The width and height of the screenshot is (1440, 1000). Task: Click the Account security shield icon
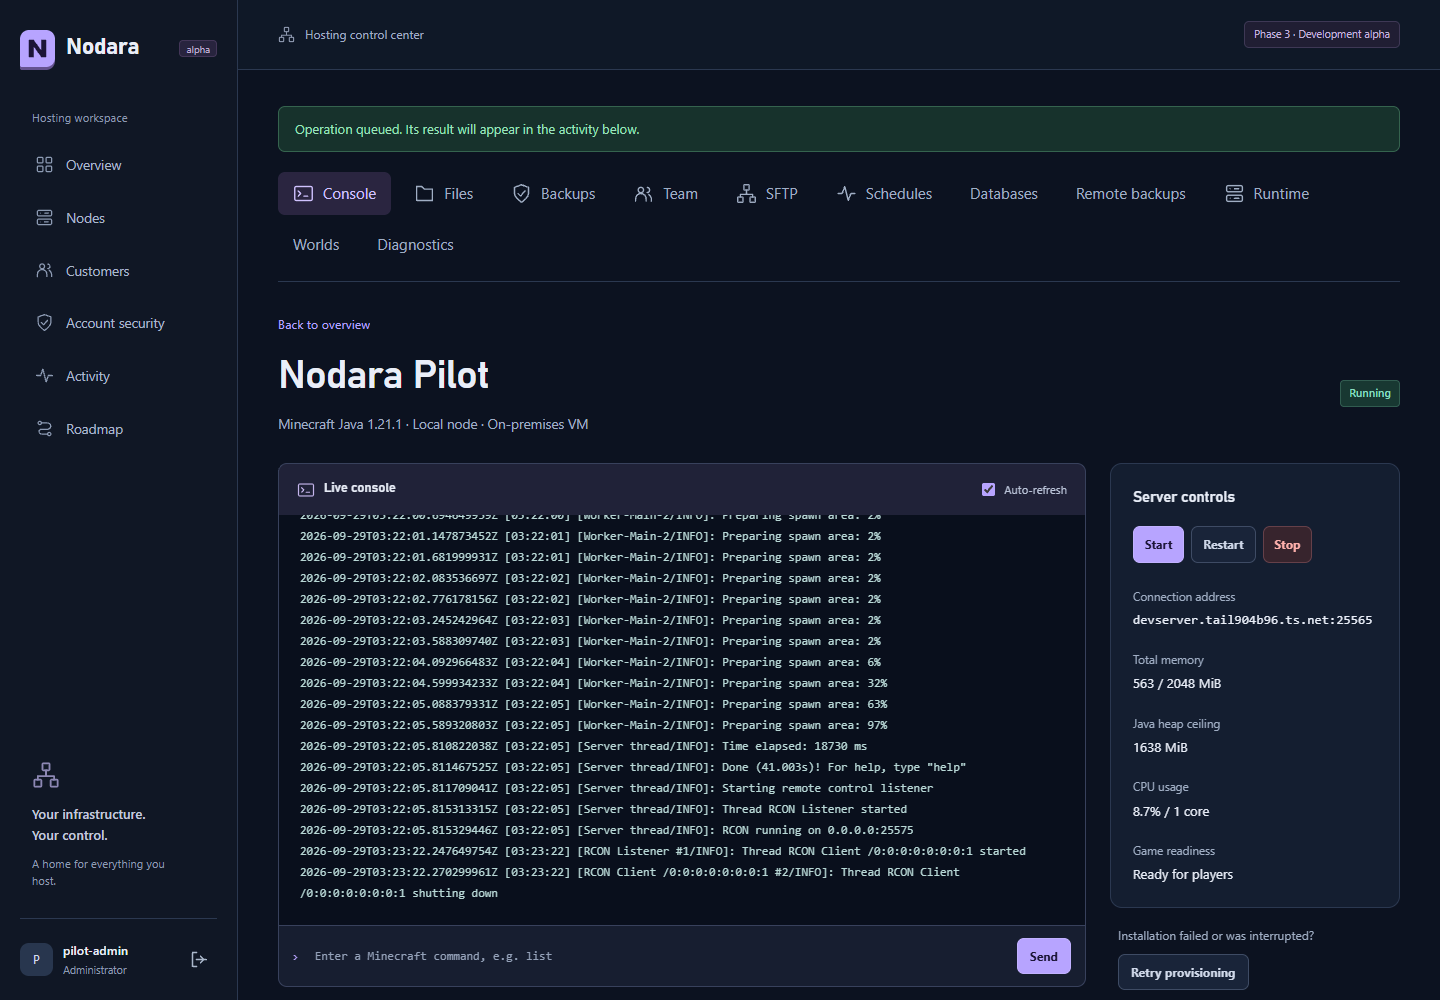[44, 323]
